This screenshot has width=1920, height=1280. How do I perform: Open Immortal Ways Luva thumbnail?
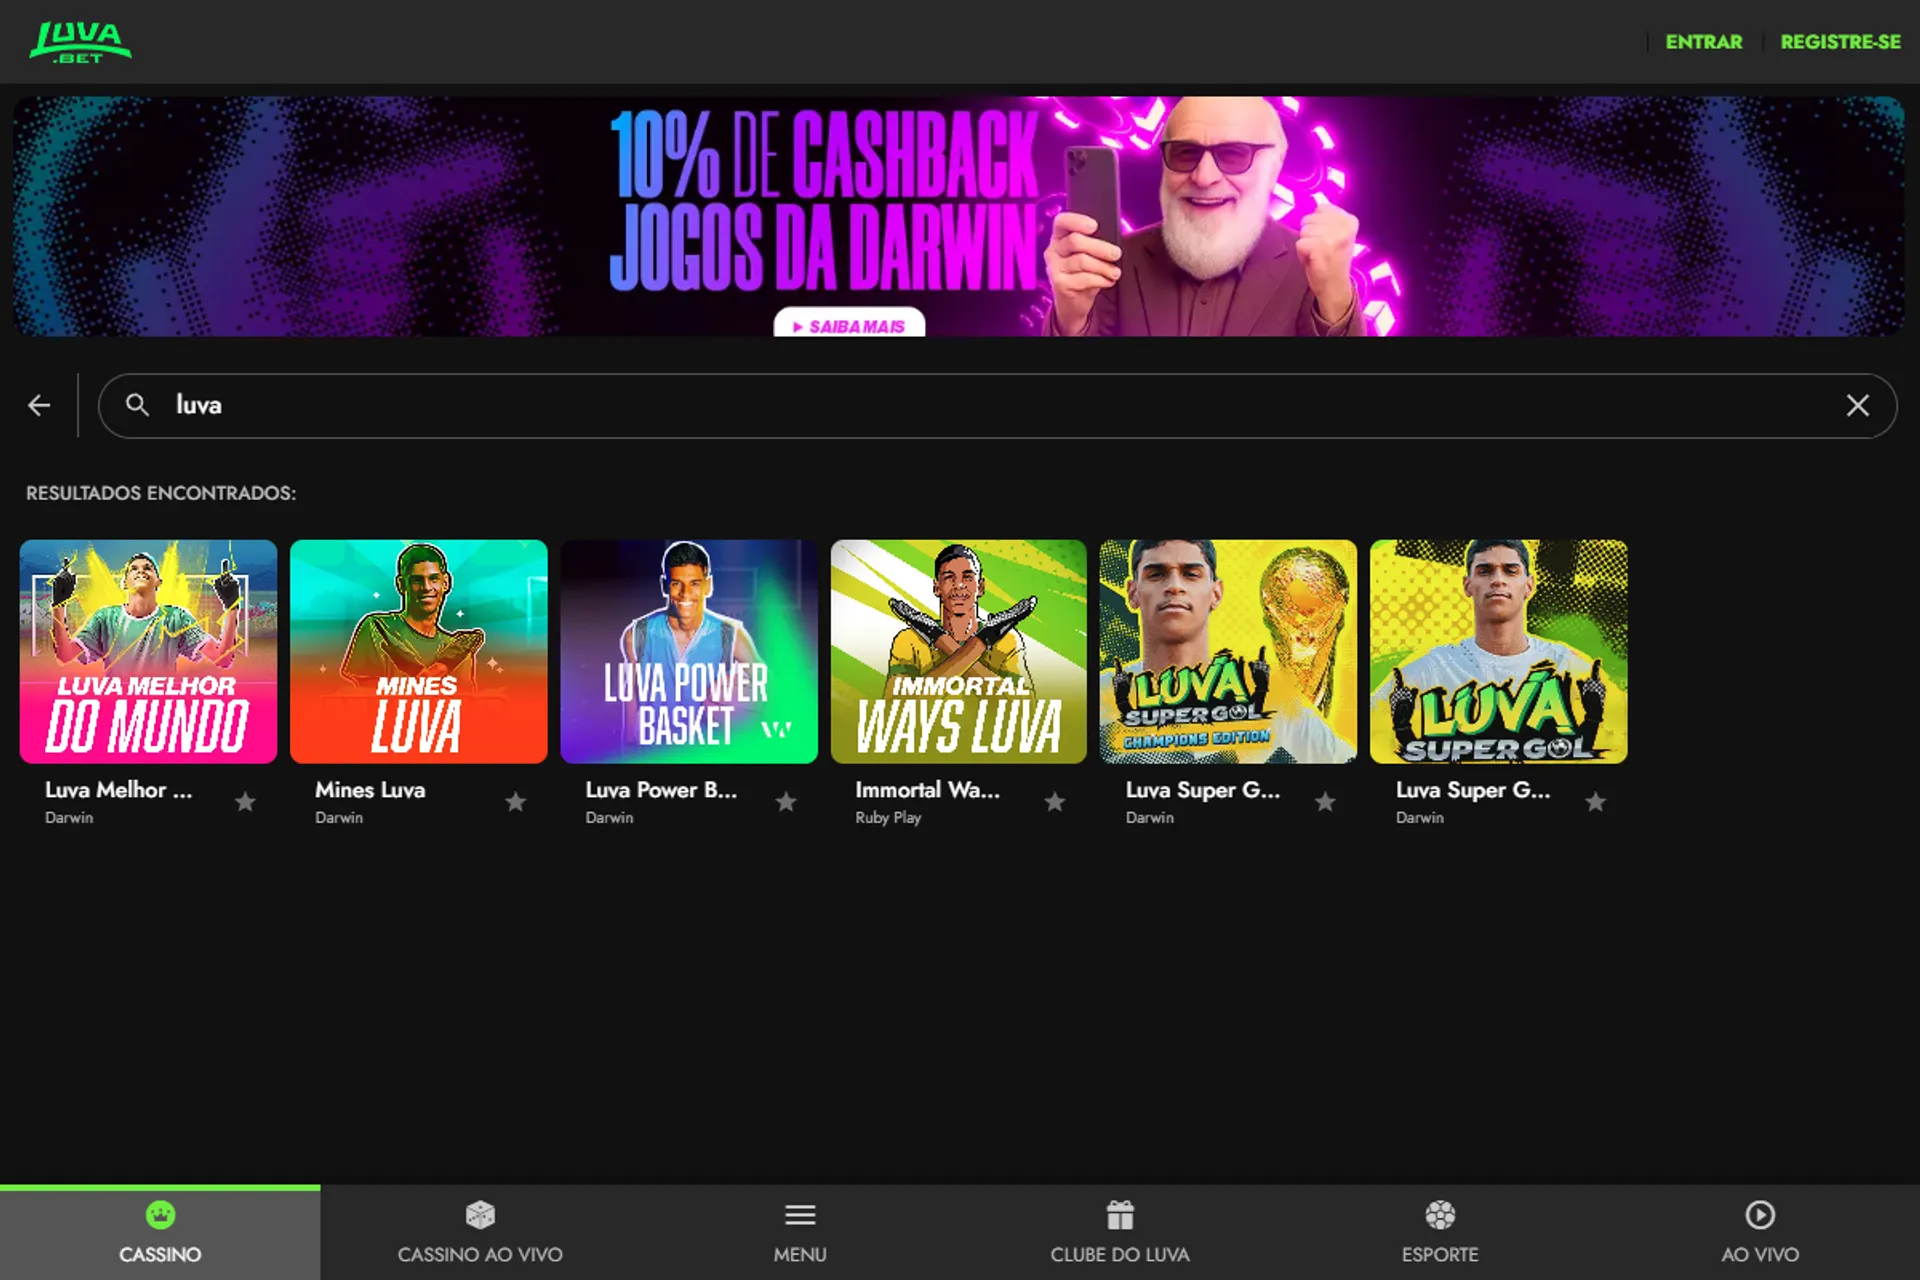tap(958, 651)
